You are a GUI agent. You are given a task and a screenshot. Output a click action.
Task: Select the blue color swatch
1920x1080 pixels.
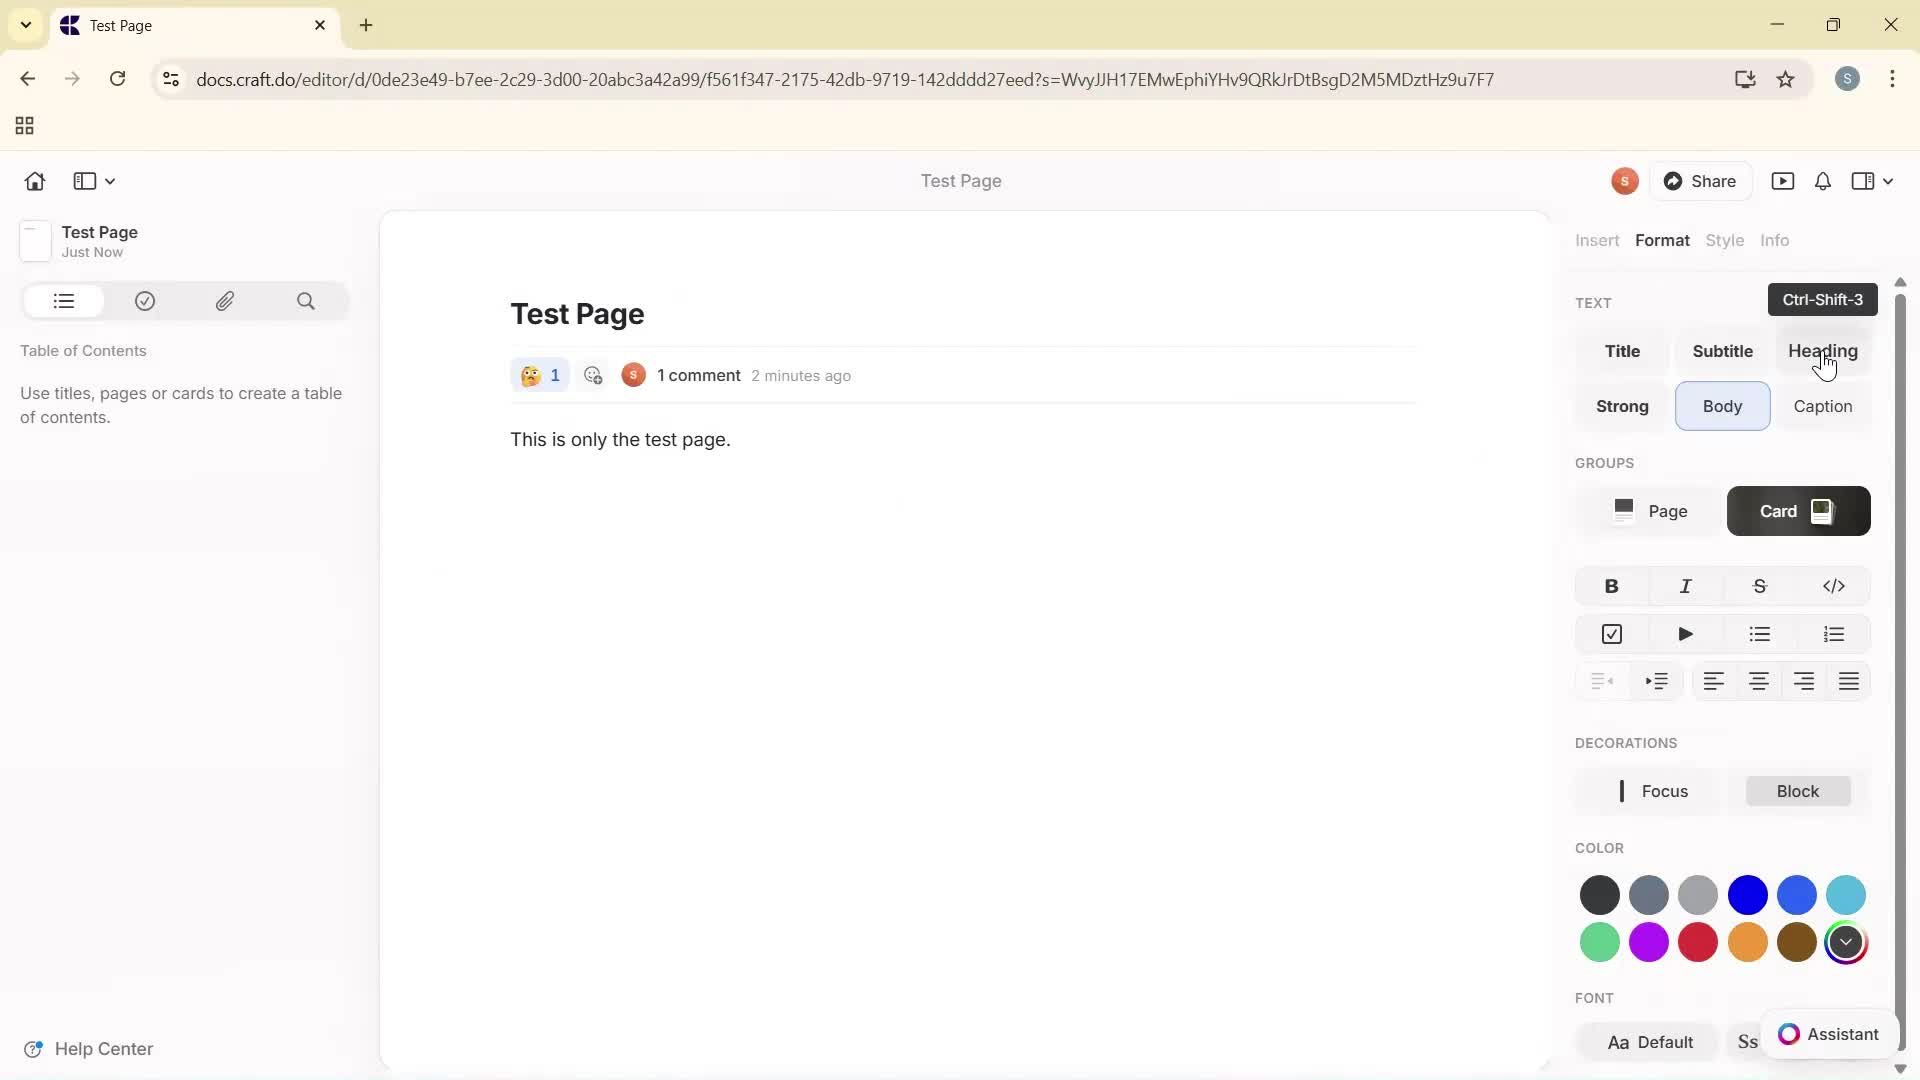(1748, 895)
